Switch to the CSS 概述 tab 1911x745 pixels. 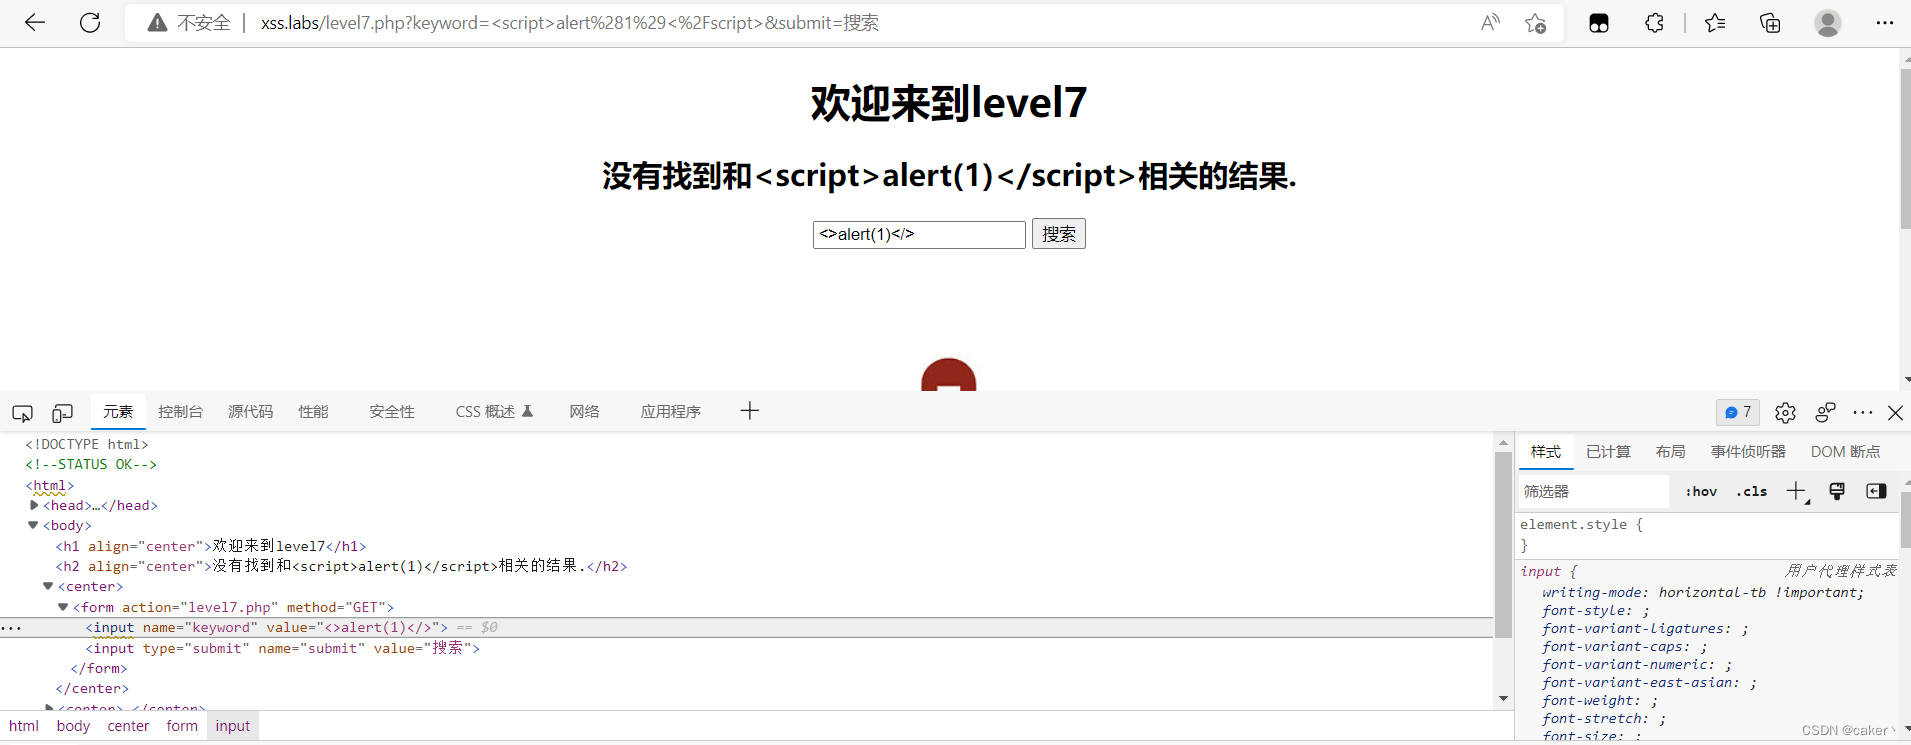pyautogui.click(x=494, y=412)
